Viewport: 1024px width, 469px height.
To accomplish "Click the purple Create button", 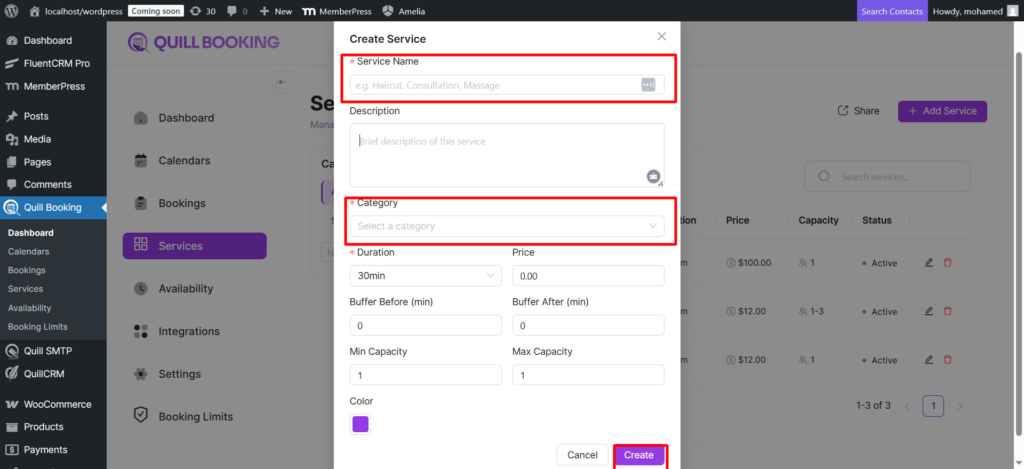I will click(638, 455).
